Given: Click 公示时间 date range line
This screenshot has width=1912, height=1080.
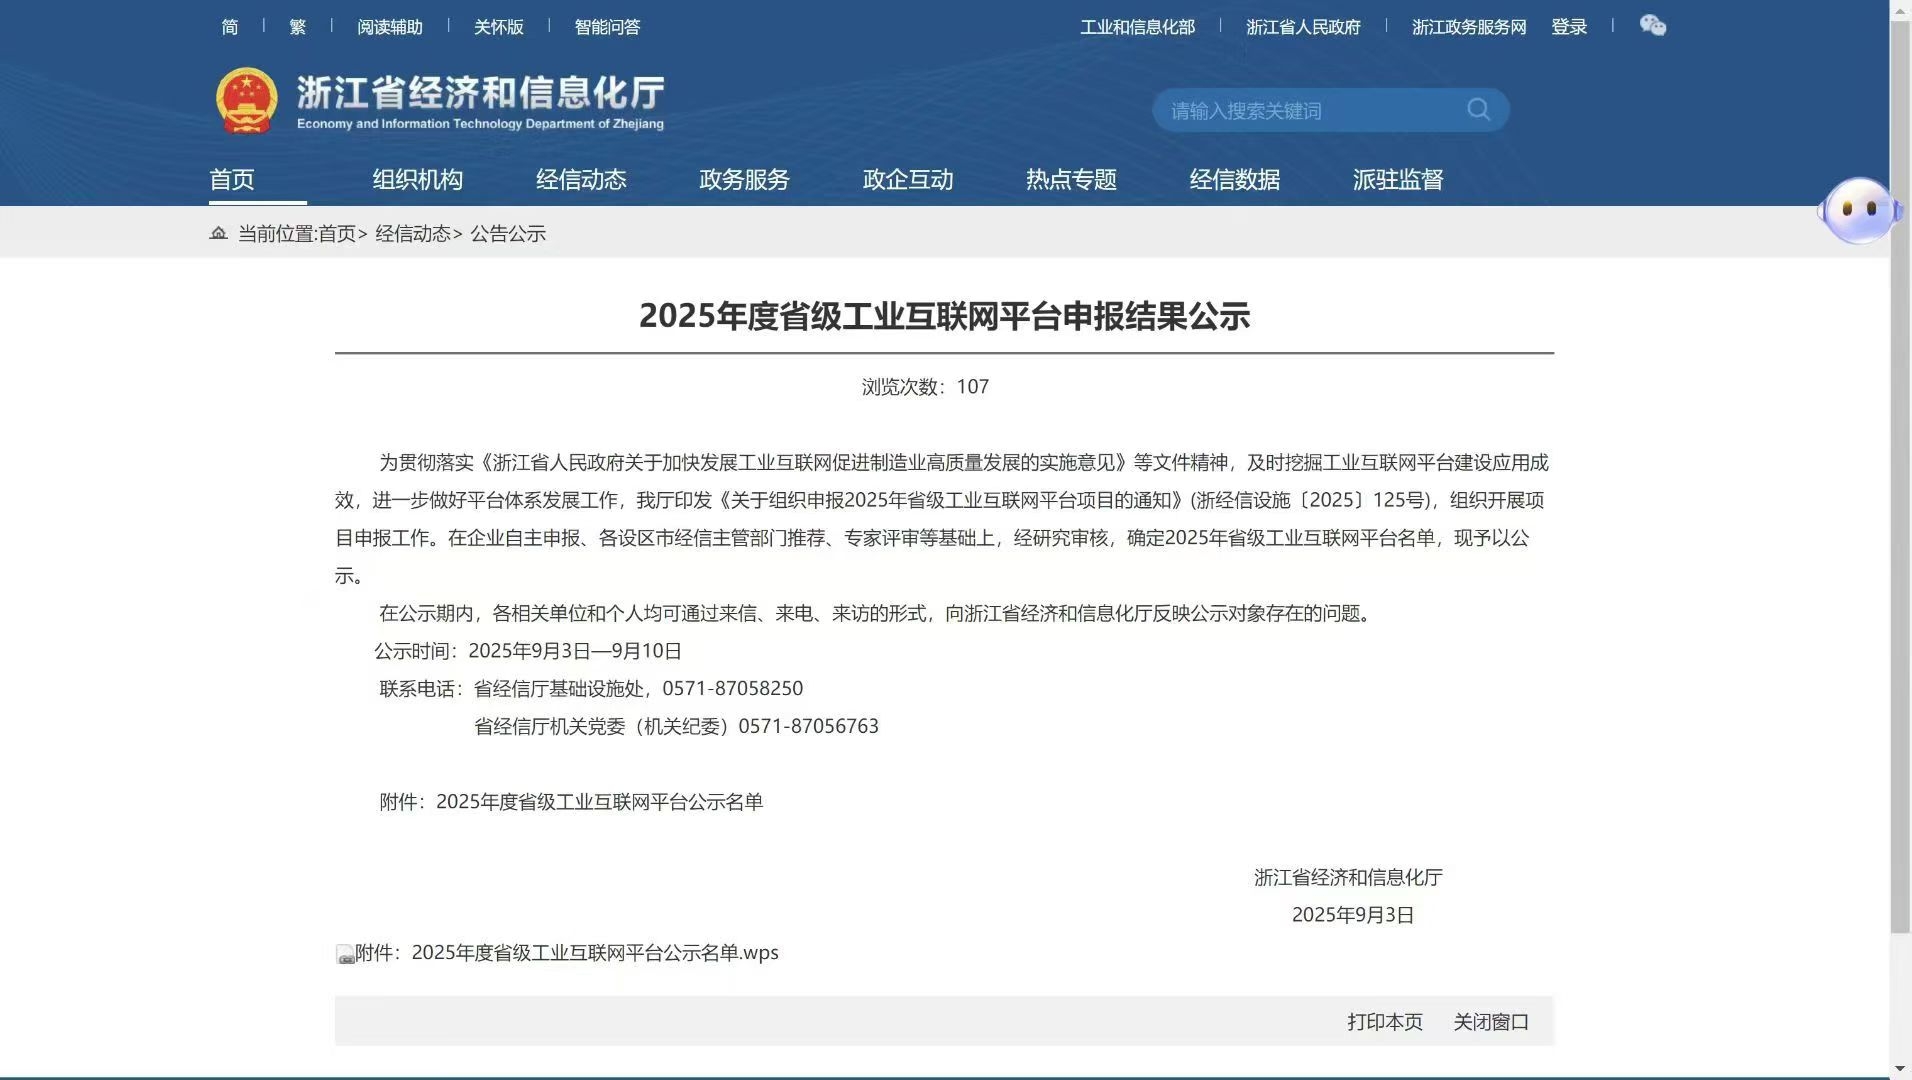Looking at the screenshot, I should [x=528, y=651].
